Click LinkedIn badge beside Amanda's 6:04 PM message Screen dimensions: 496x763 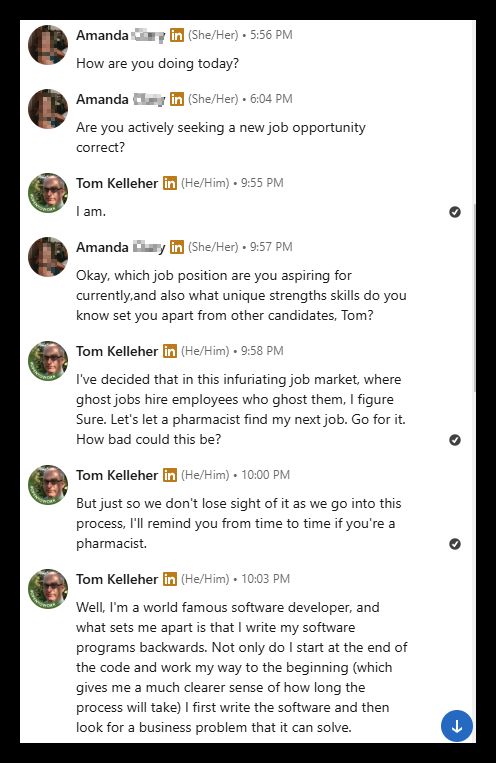pos(177,99)
